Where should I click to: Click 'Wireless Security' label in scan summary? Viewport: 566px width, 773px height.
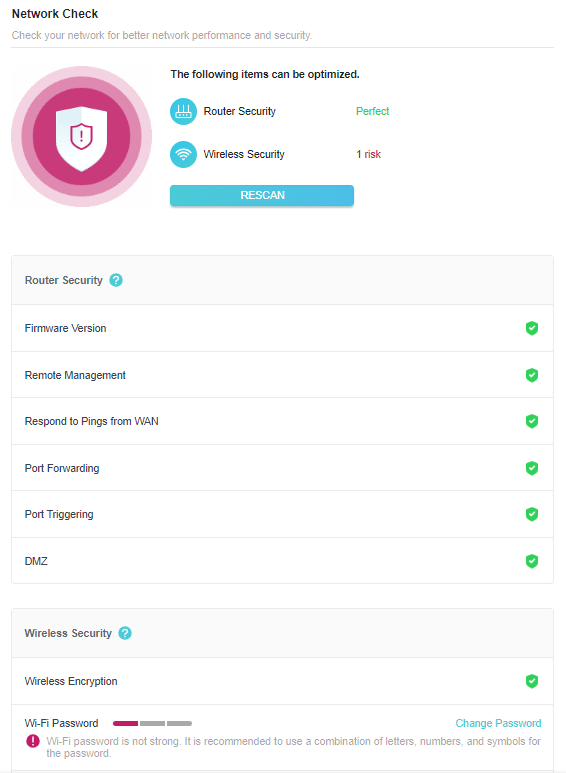(244, 154)
